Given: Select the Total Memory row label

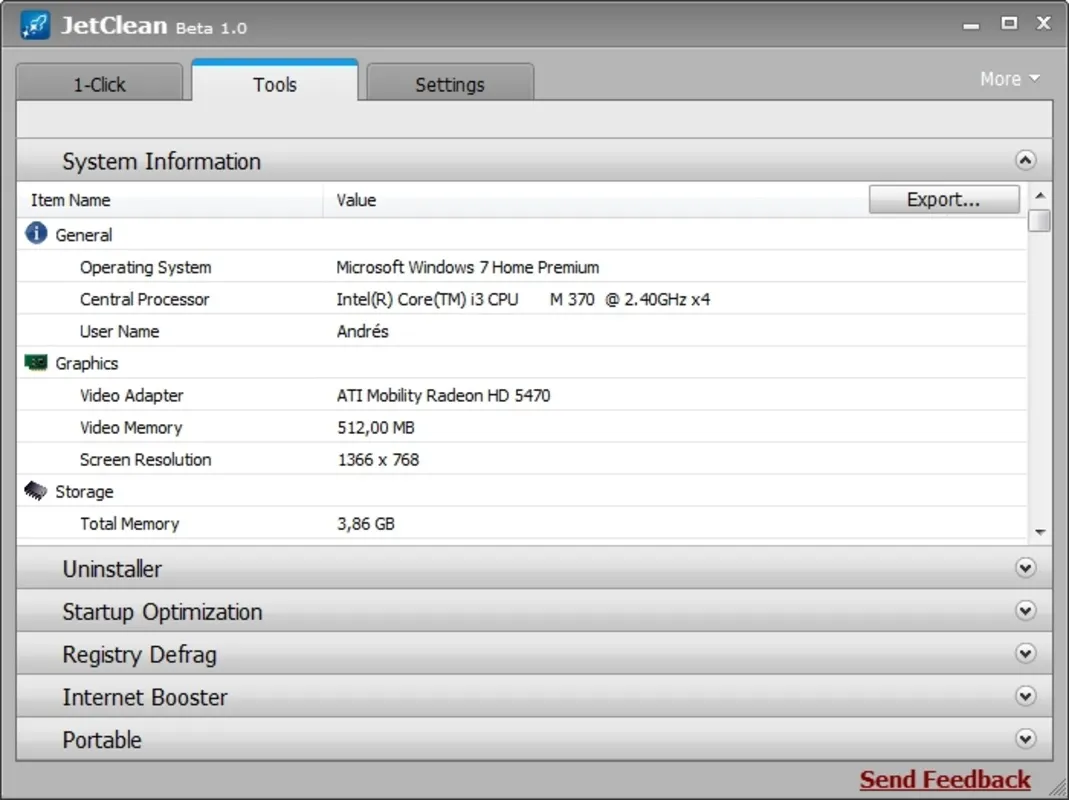Looking at the screenshot, I should (130, 524).
